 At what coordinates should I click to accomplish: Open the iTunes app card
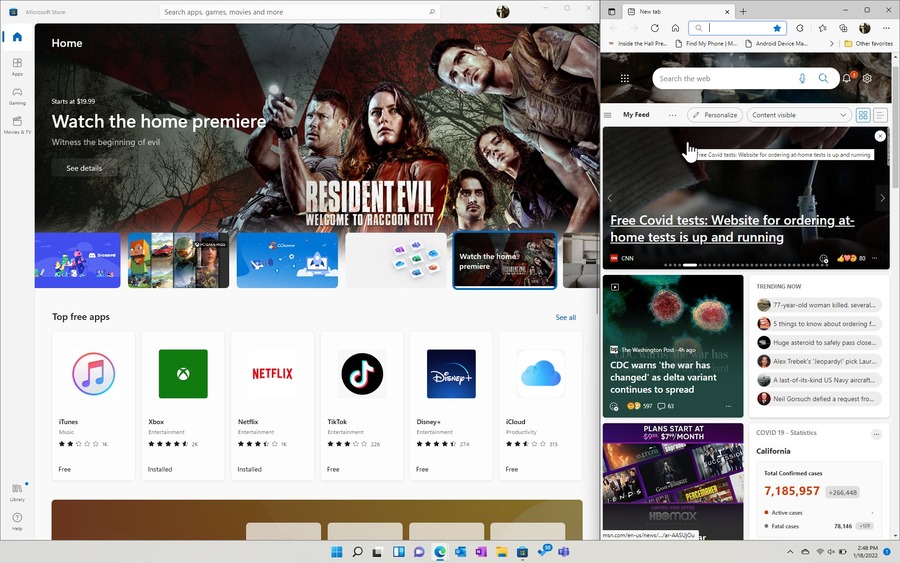[94, 405]
